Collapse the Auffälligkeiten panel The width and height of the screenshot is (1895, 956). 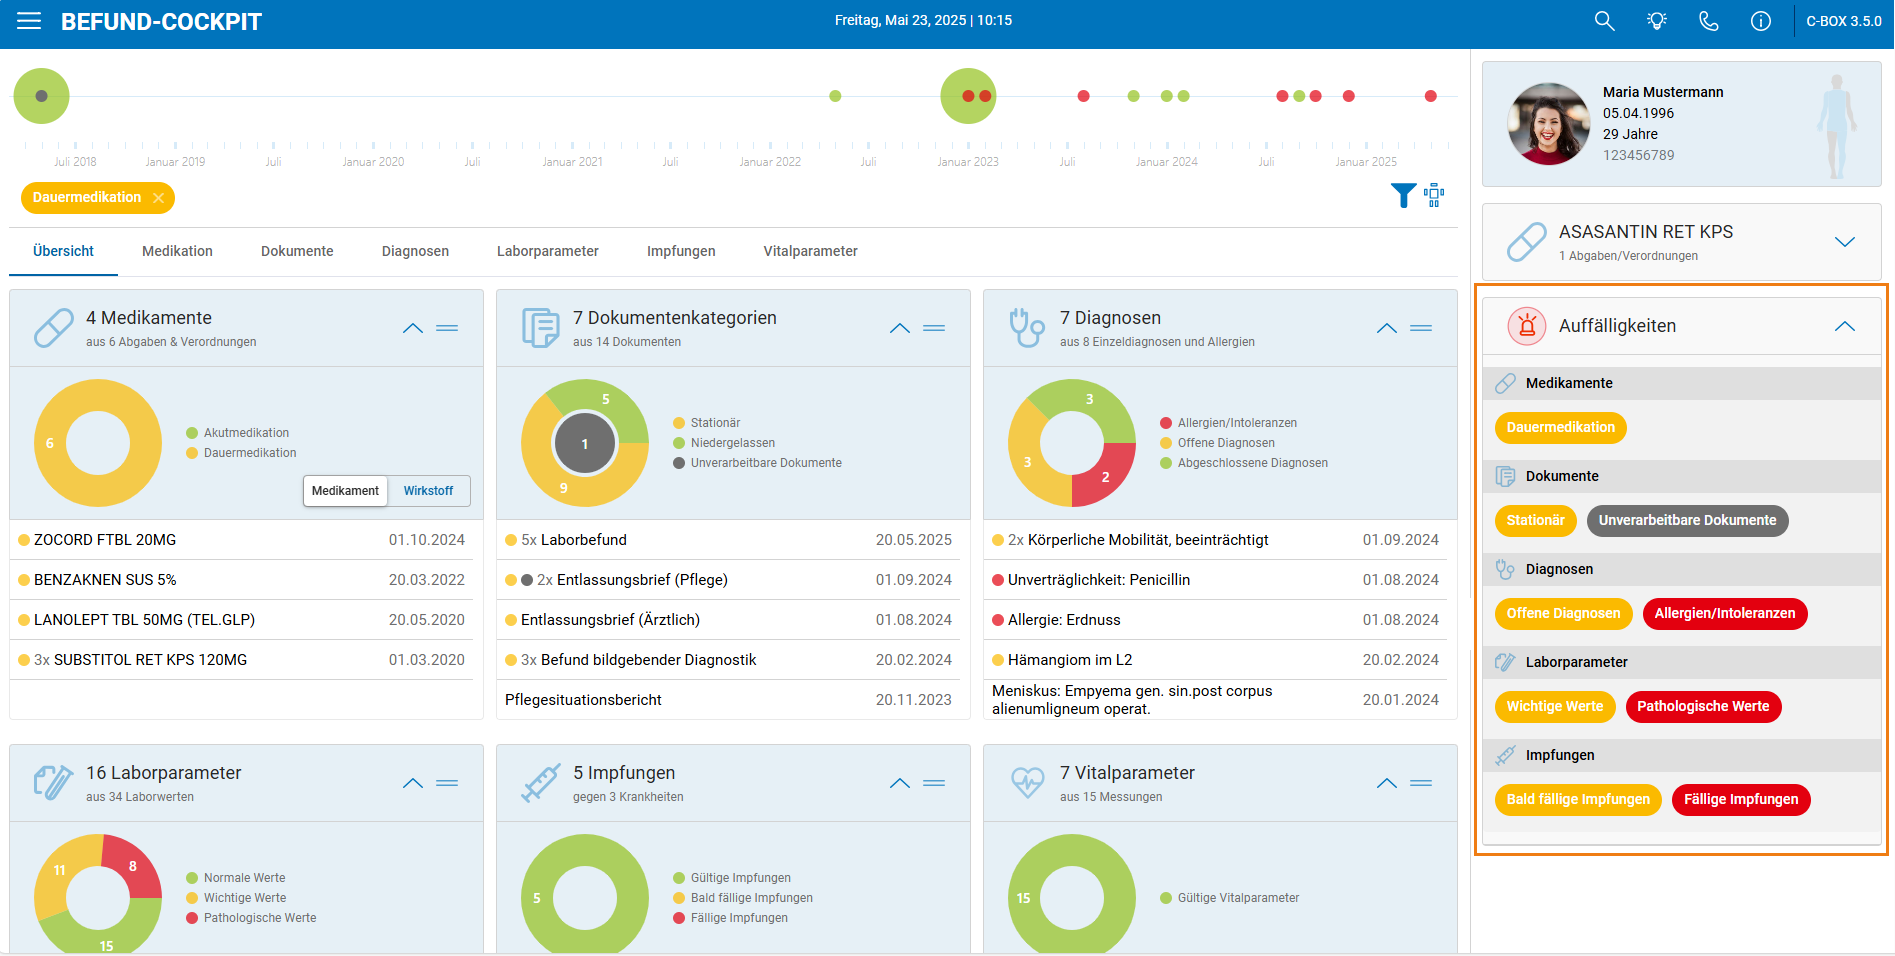click(1845, 326)
